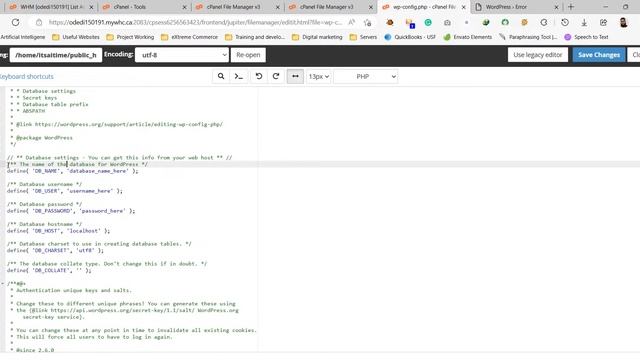Collapse the code fold arrow at /**#@+
The image size is (640, 360).
point(3,283)
